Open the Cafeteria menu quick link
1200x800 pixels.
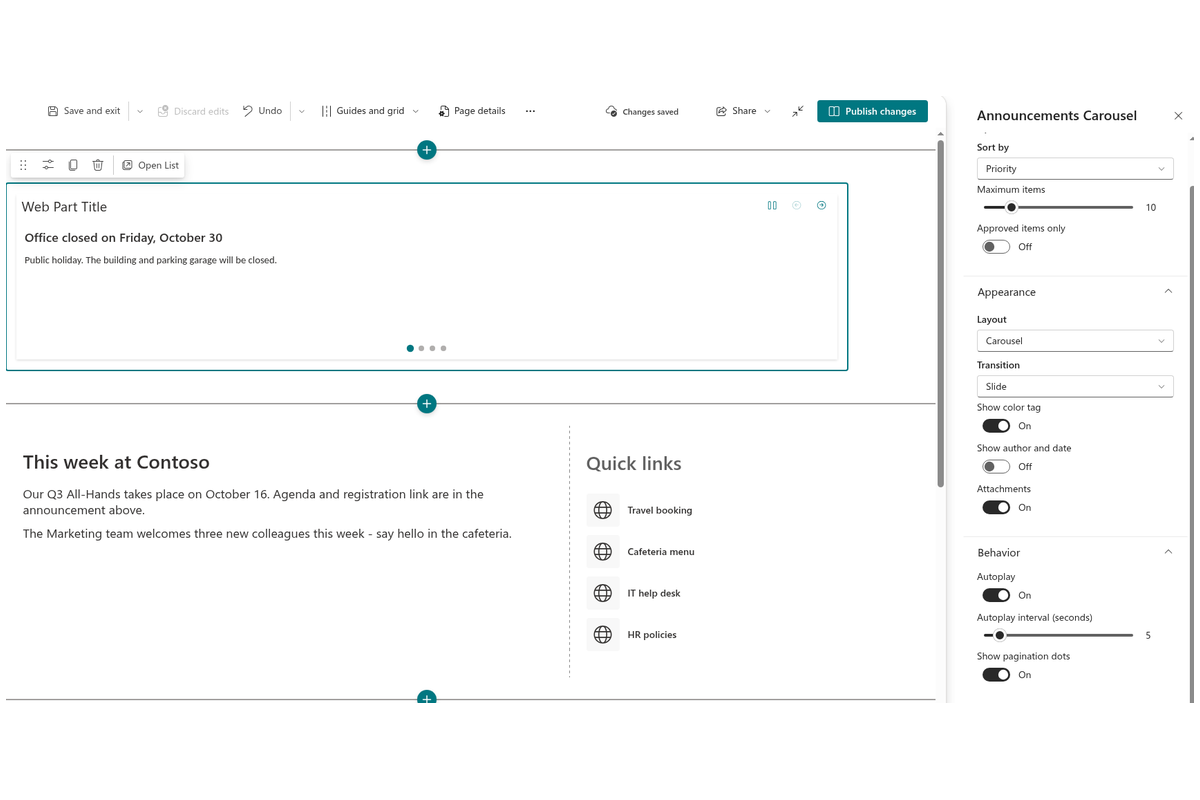[661, 552]
